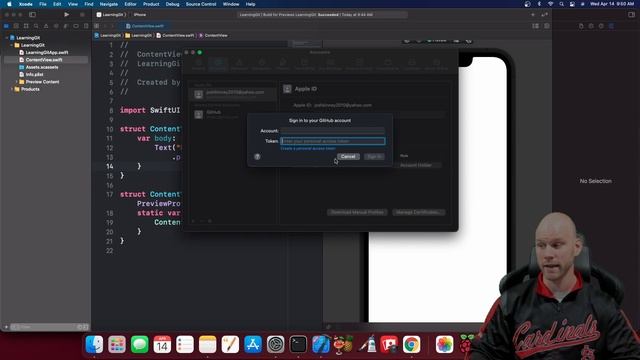Open Reminders from the dock
This screenshot has width=640, height=360.
pos(185,344)
